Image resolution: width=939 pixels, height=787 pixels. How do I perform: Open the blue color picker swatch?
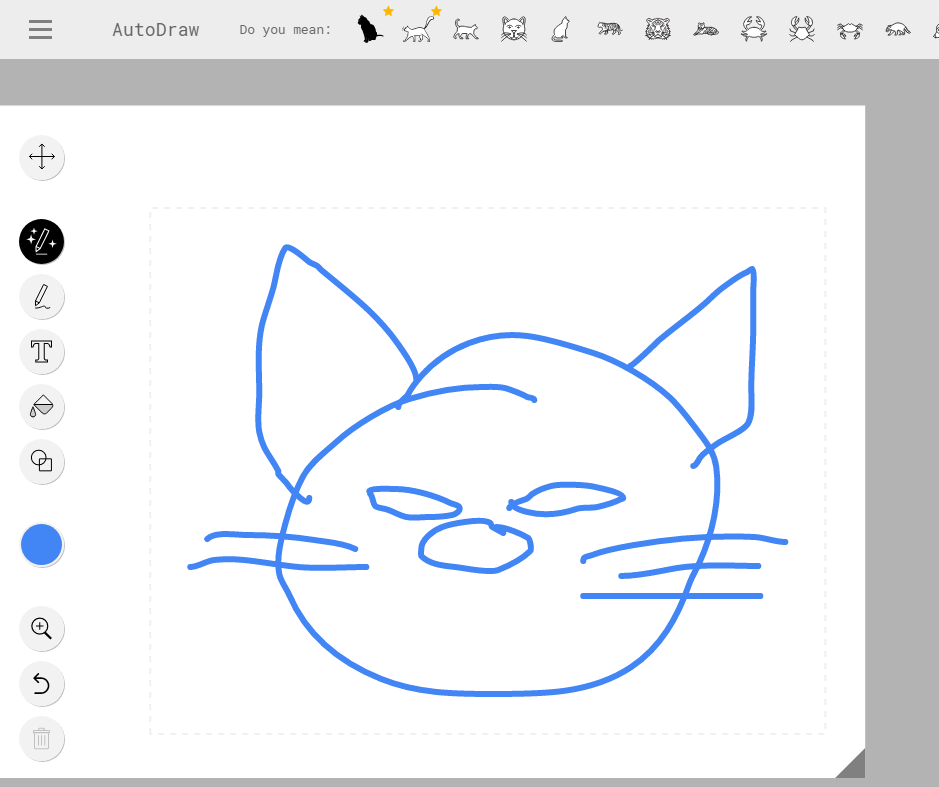[x=42, y=545]
